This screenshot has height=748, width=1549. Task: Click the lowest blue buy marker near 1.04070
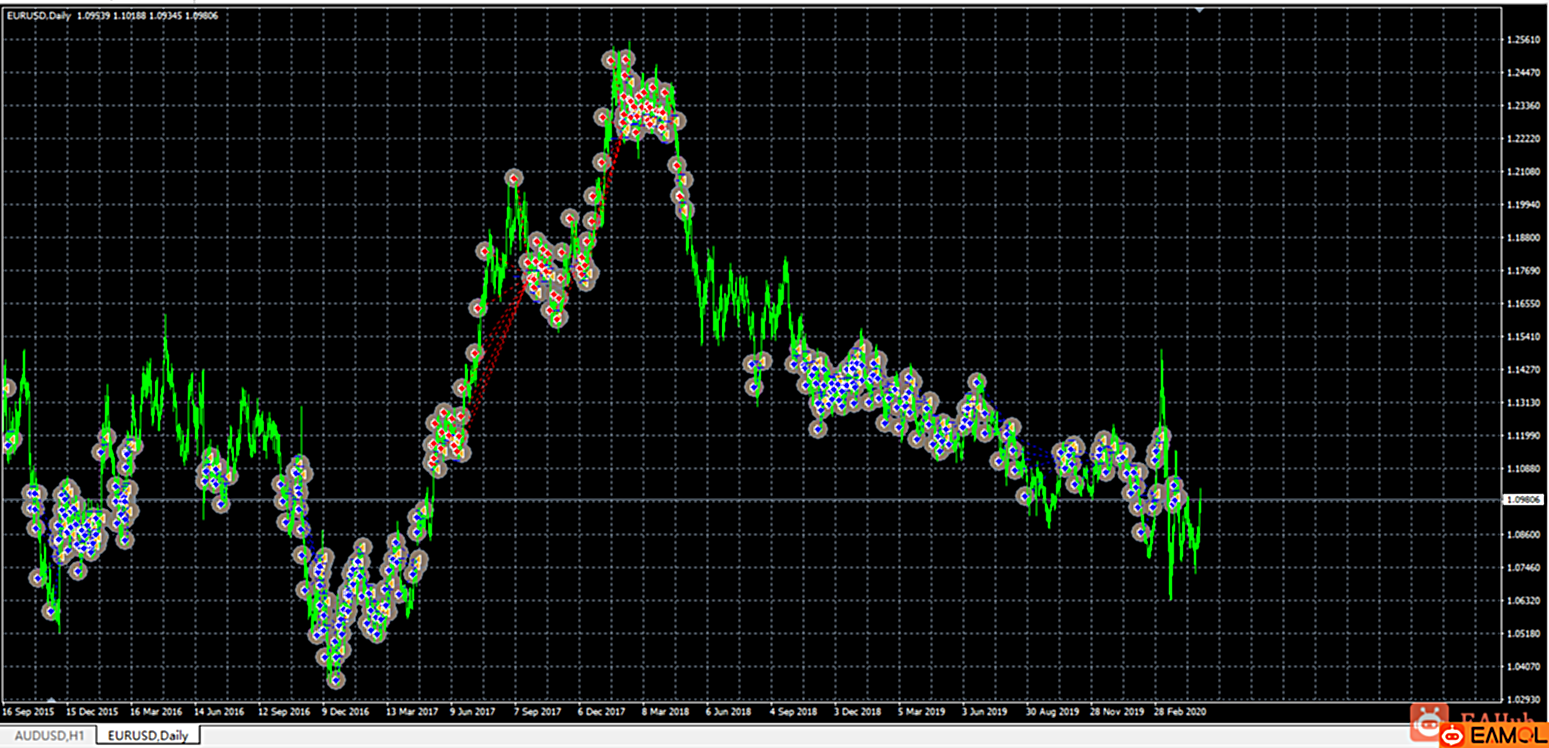coord(336,680)
